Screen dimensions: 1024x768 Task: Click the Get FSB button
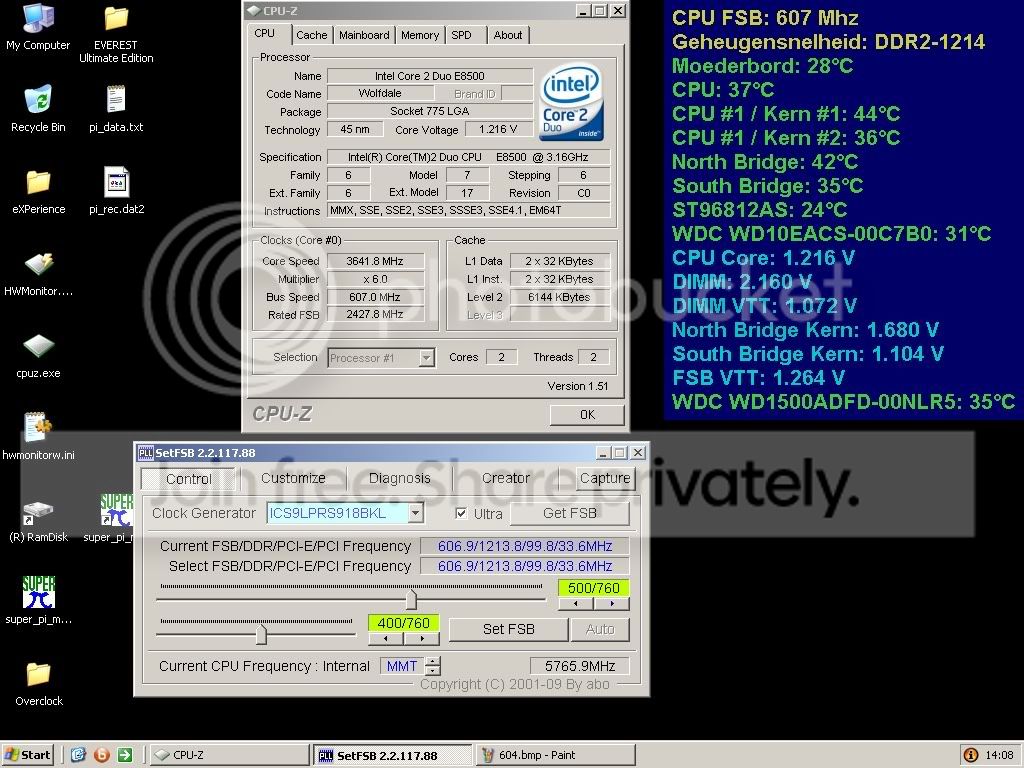coord(569,513)
